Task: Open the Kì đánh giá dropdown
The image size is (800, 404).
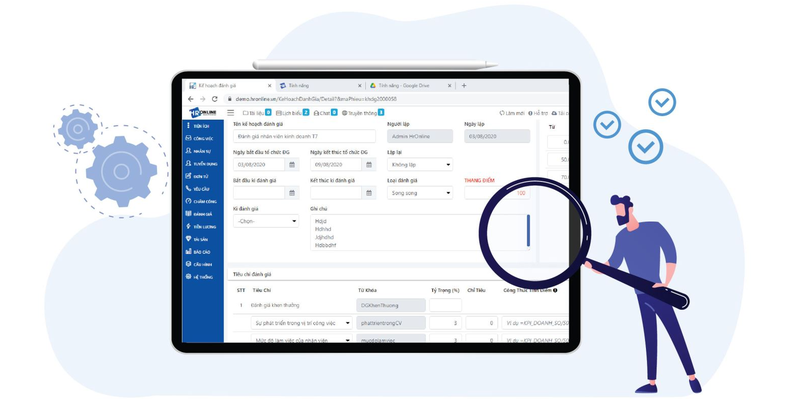Action: point(266,221)
